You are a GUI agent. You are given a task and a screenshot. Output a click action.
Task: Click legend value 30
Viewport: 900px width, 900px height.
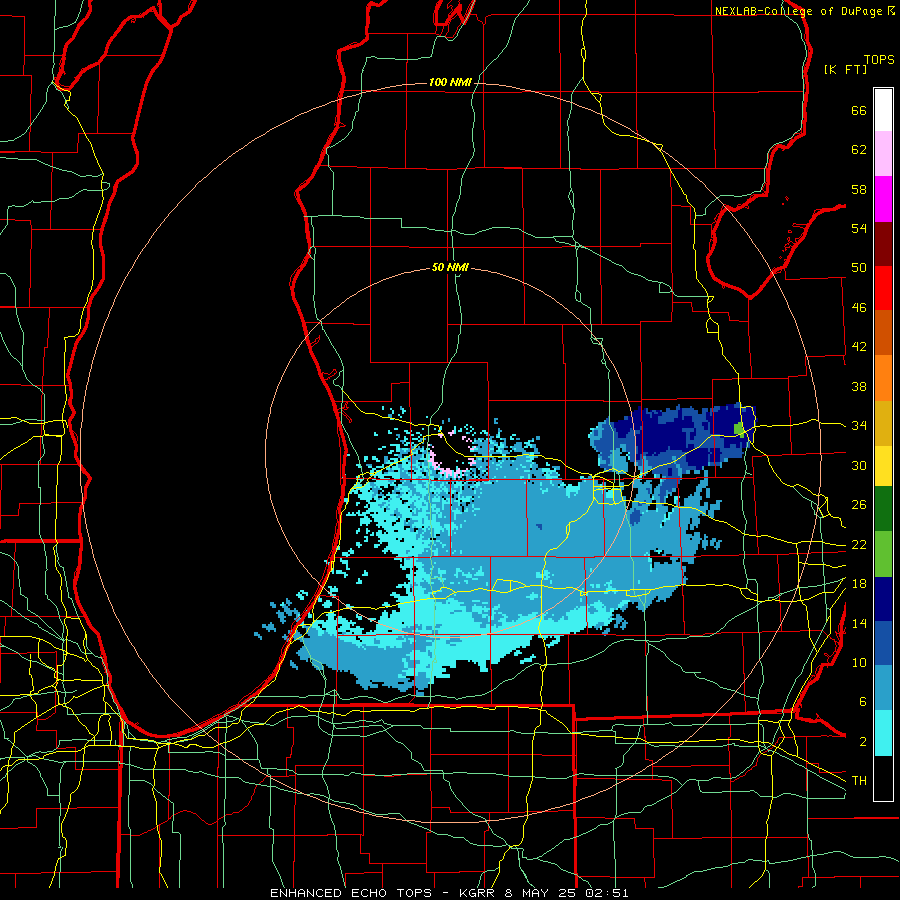(x=859, y=465)
